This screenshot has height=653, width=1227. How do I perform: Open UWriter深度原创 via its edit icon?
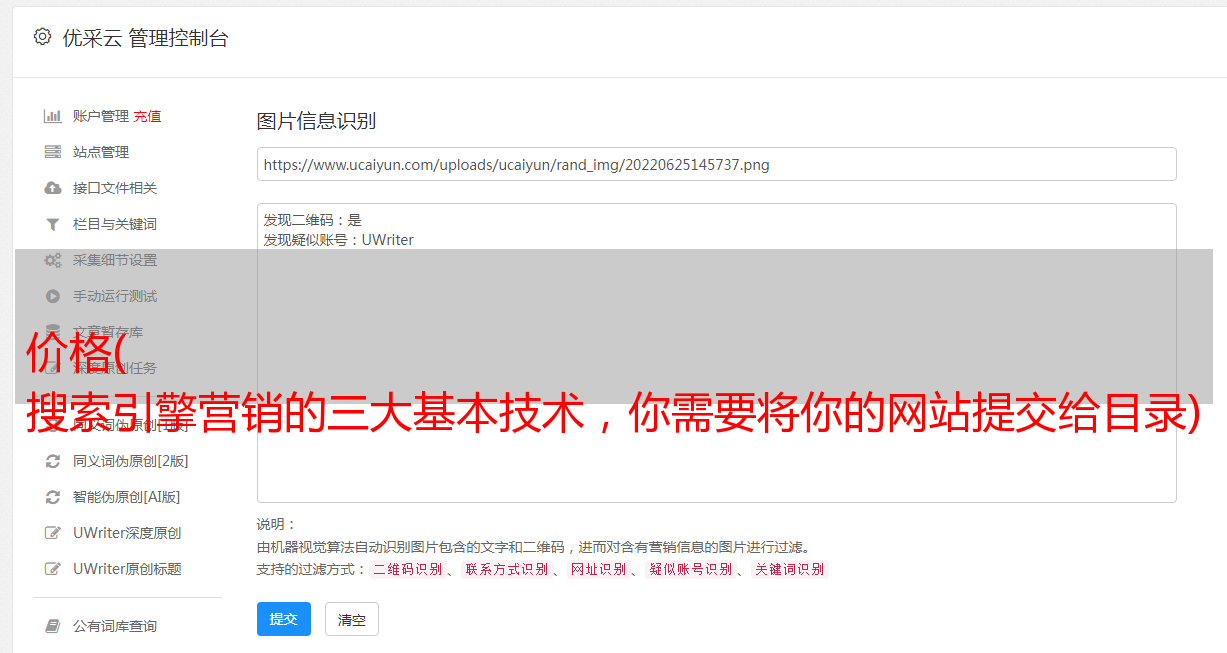pyautogui.click(x=53, y=533)
